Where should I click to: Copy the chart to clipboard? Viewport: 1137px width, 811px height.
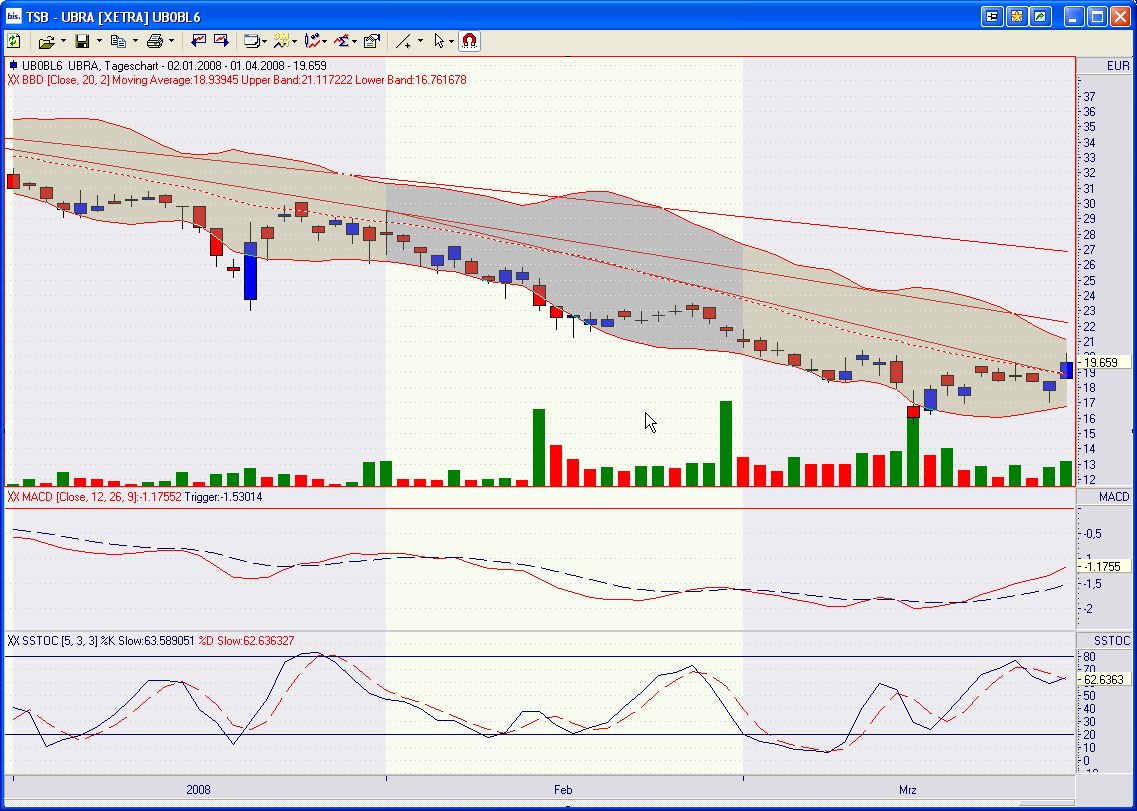click(120, 40)
